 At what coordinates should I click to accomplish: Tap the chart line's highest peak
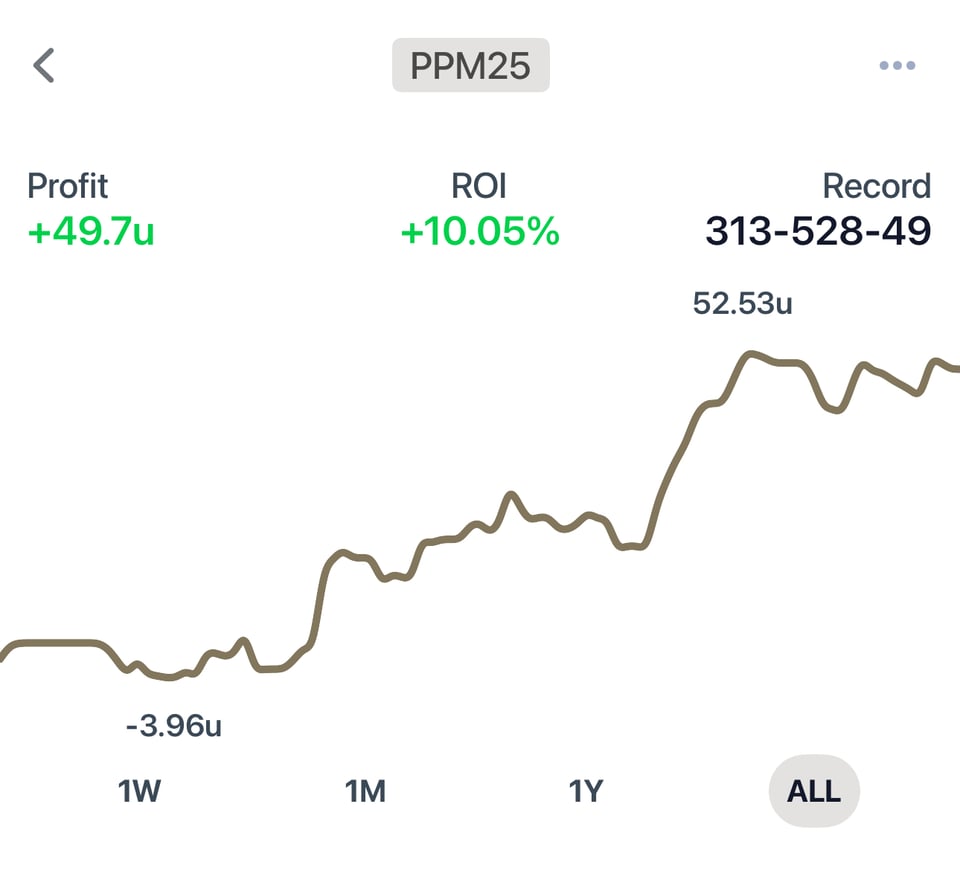(x=750, y=354)
